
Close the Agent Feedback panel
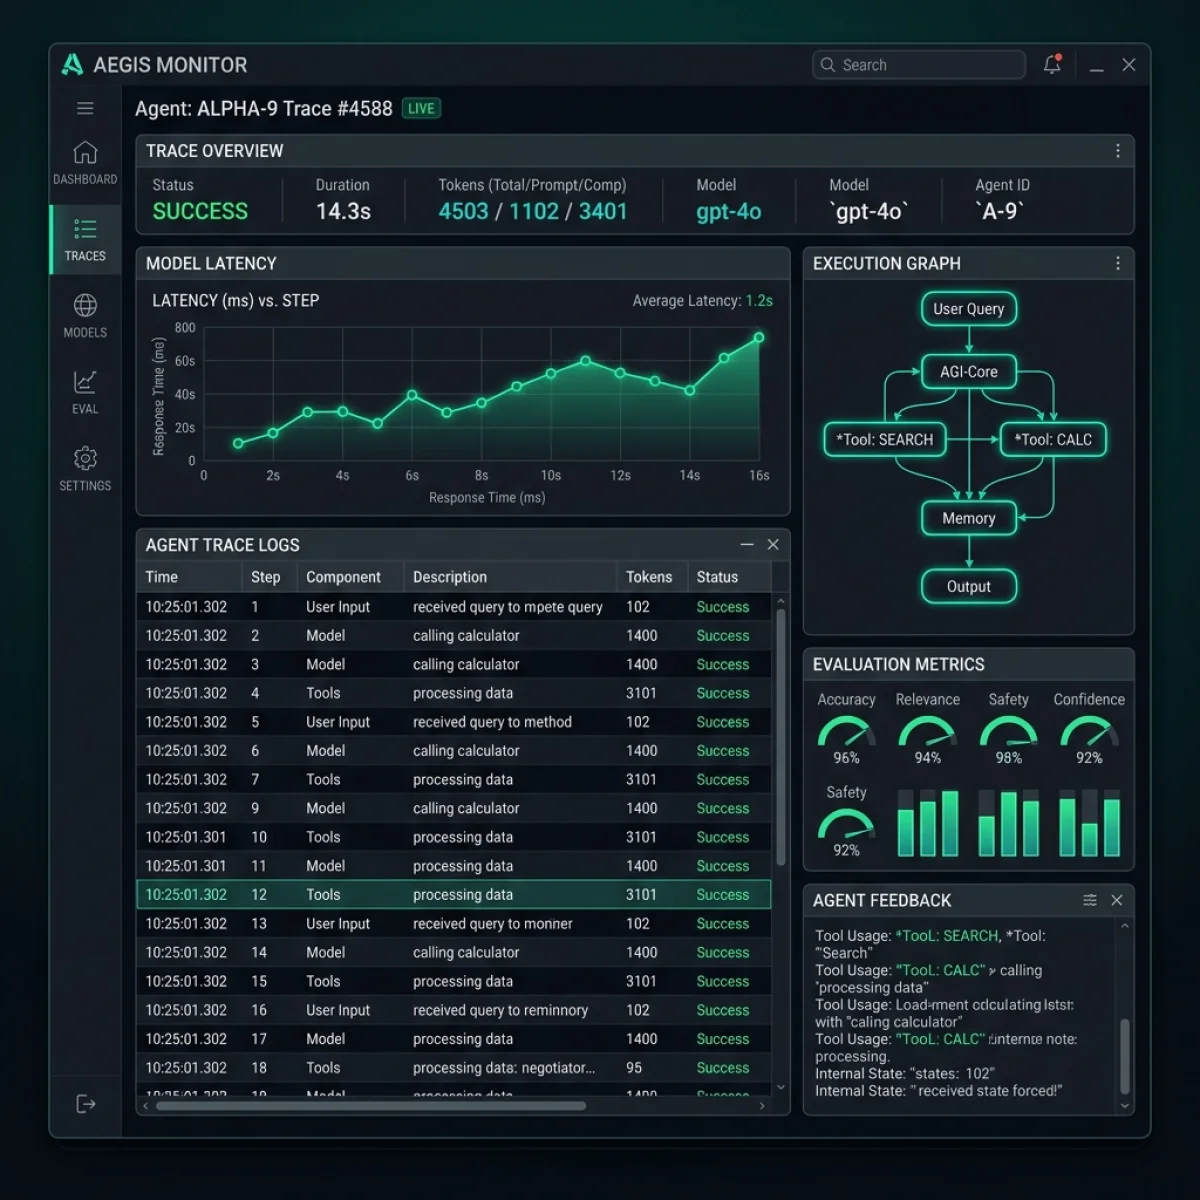[x=1117, y=900]
